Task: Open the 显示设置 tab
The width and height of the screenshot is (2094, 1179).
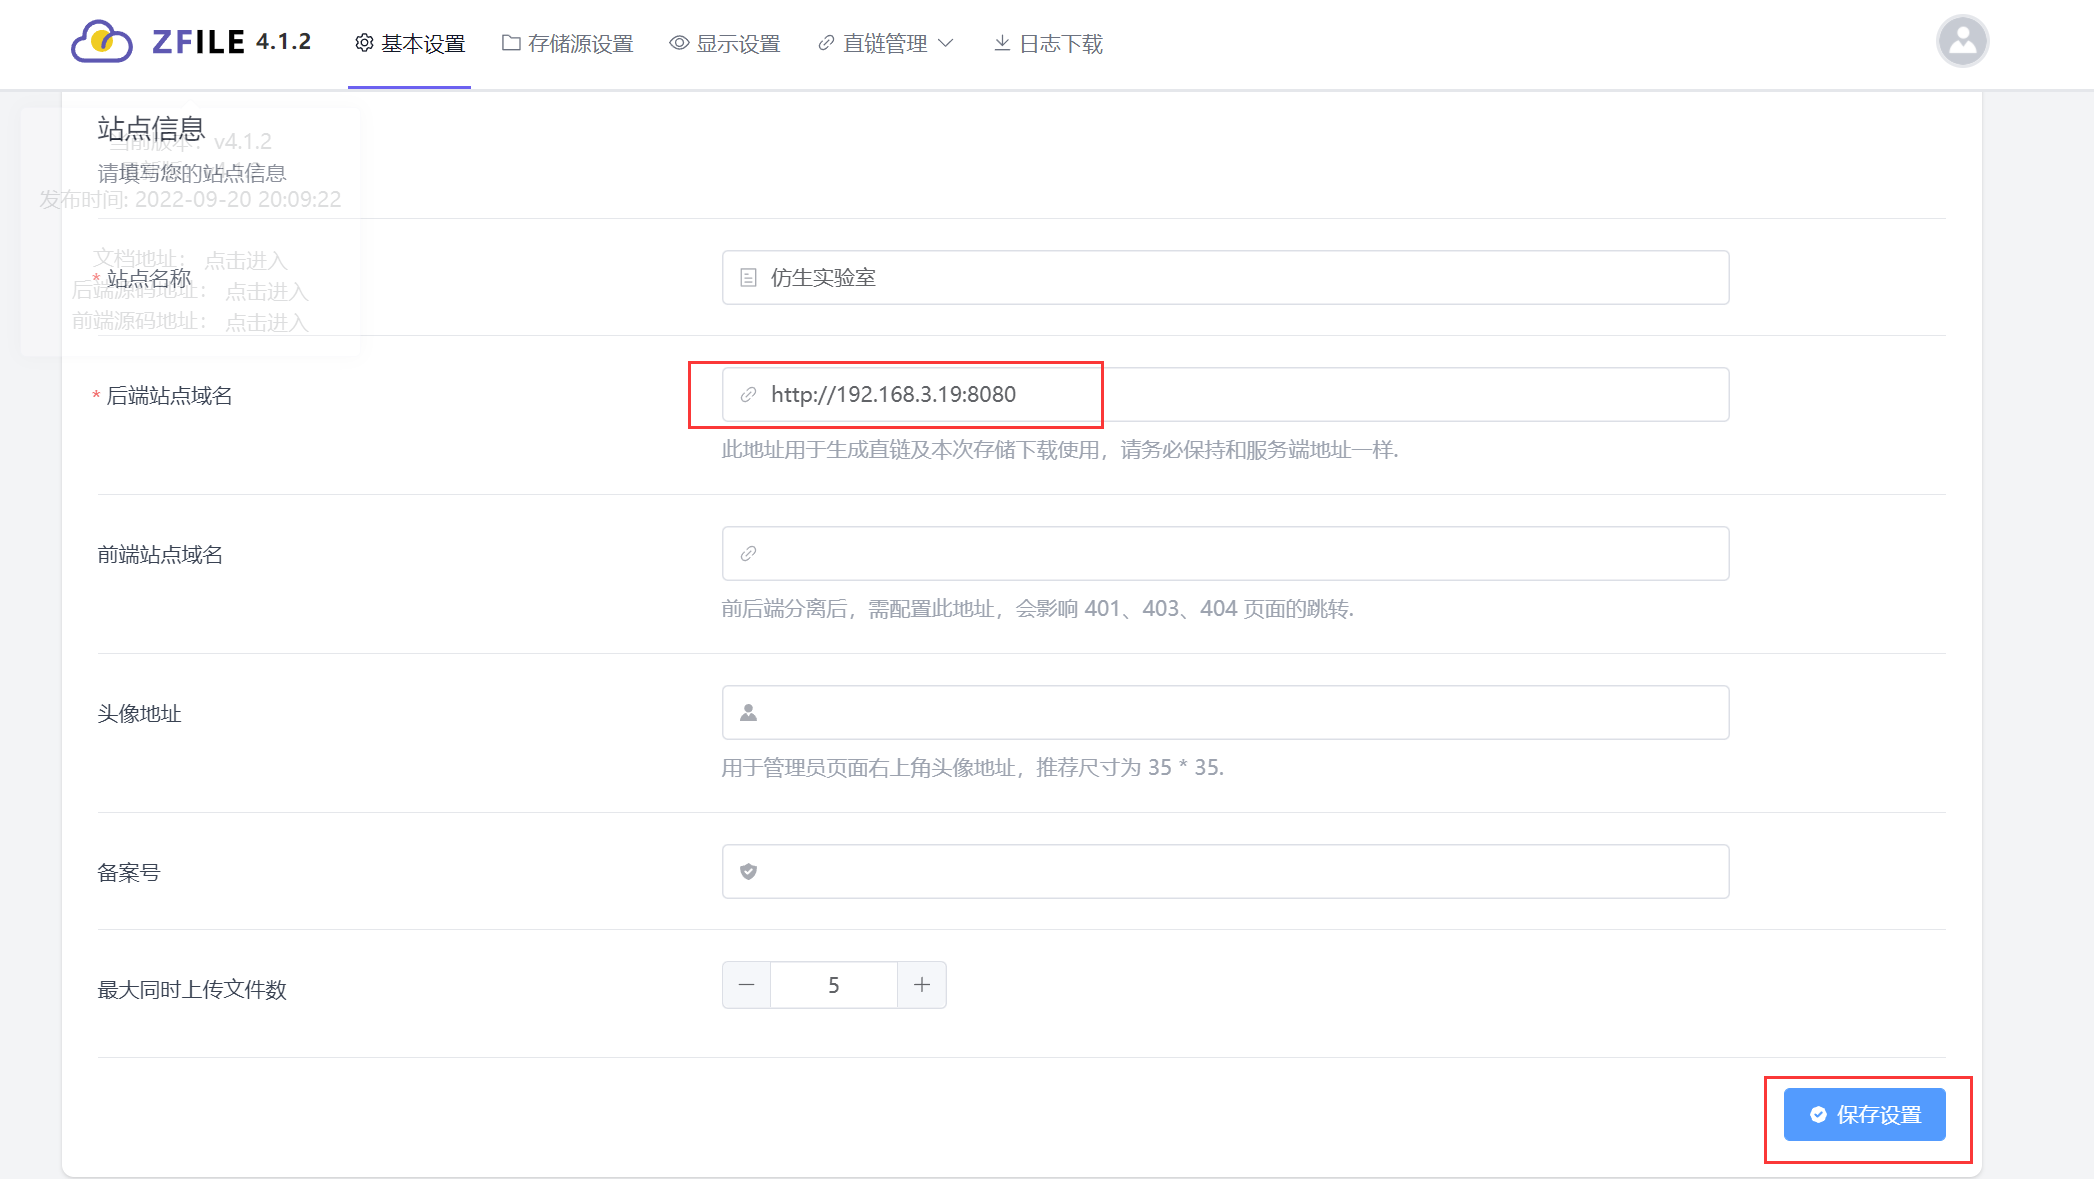Action: (725, 44)
